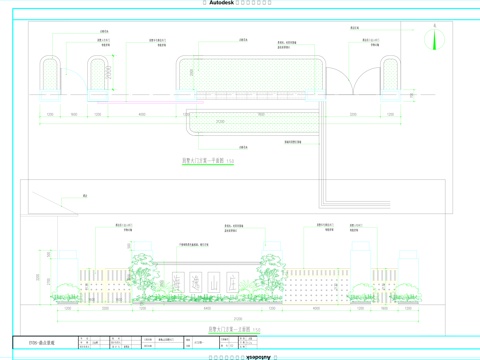Select the lower hatched planter in plan view
This screenshot has height=360, width=480.
pos(253,122)
